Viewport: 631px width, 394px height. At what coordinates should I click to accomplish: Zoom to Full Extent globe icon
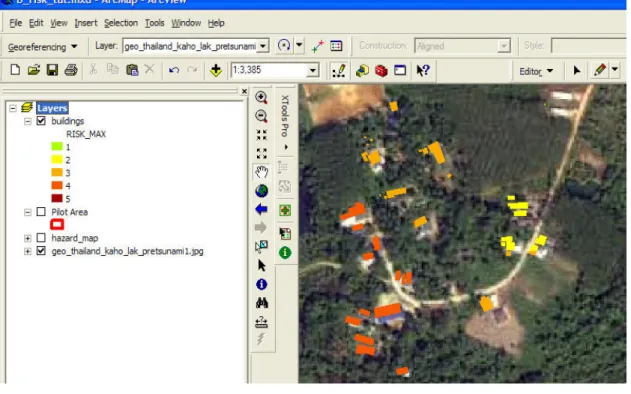click(x=262, y=190)
